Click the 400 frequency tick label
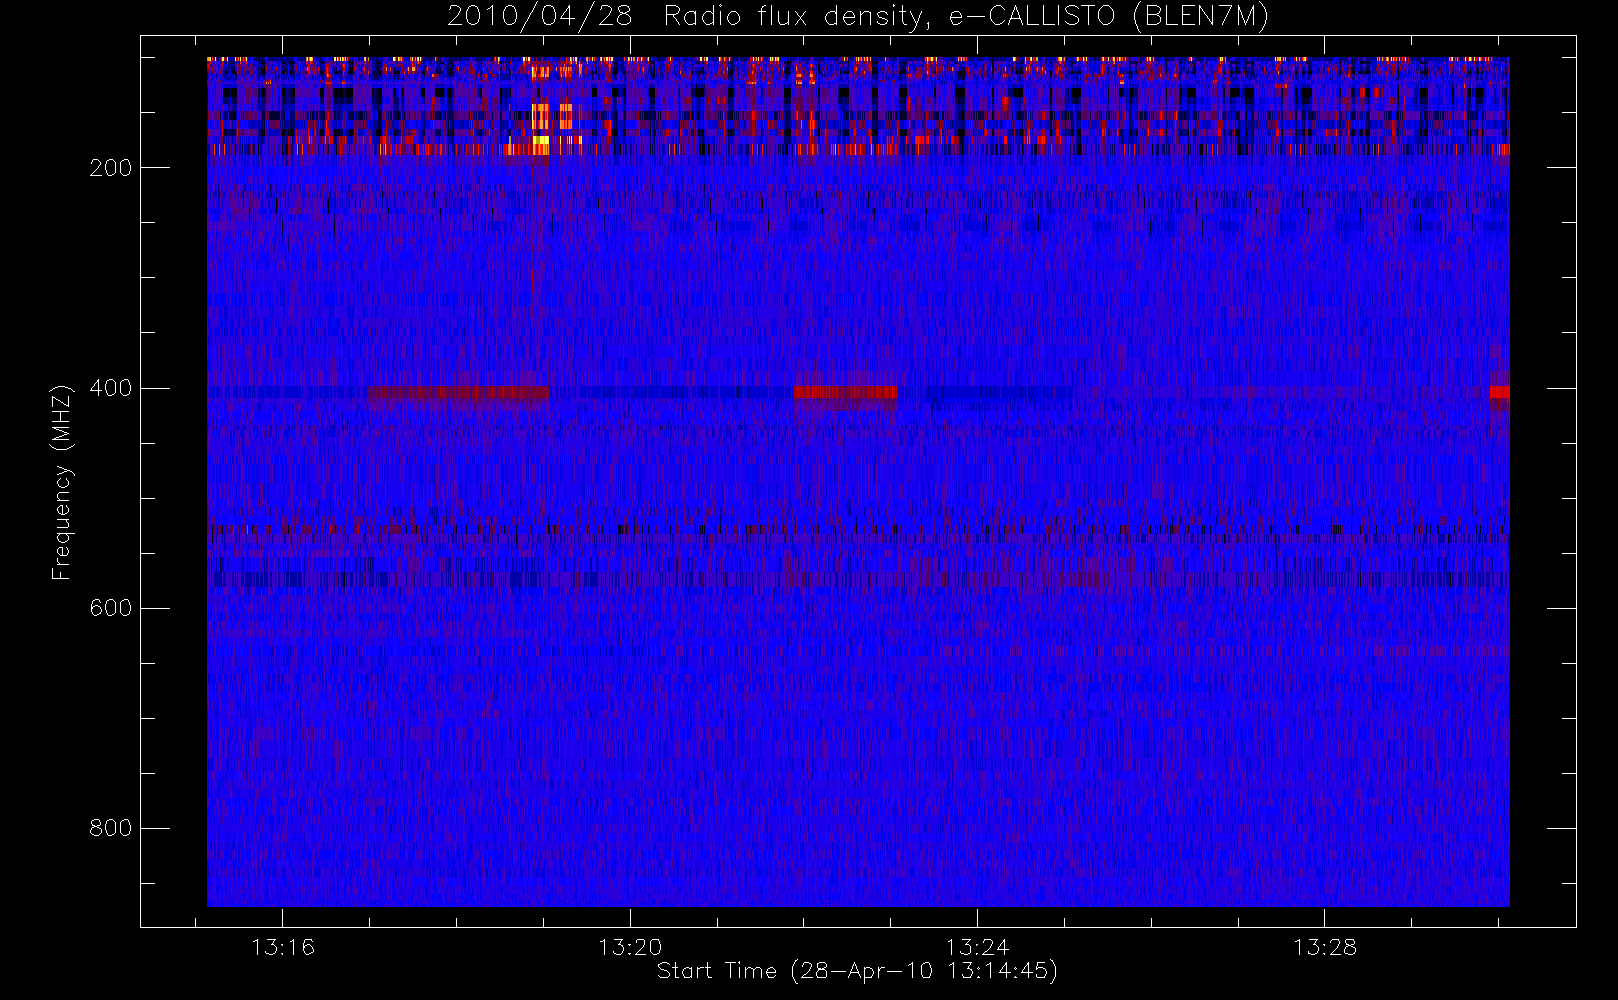 pyautogui.click(x=110, y=388)
